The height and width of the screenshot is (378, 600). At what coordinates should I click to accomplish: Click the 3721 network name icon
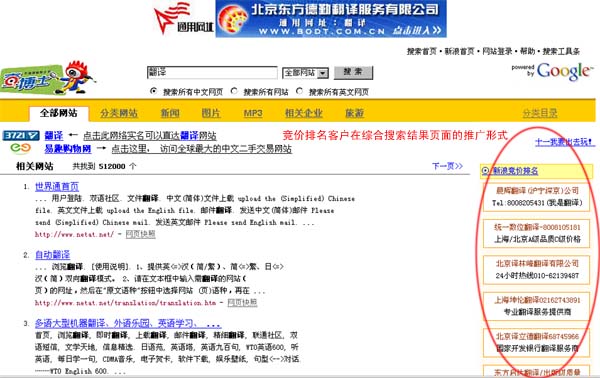coord(21,135)
